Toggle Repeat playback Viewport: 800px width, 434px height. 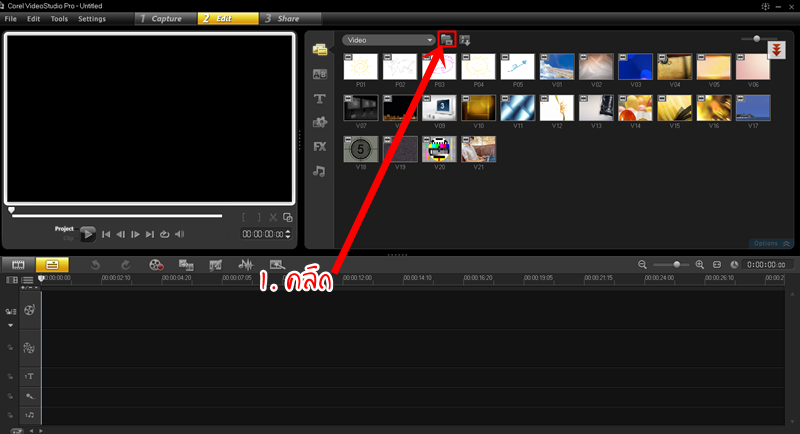pos(164,234)
